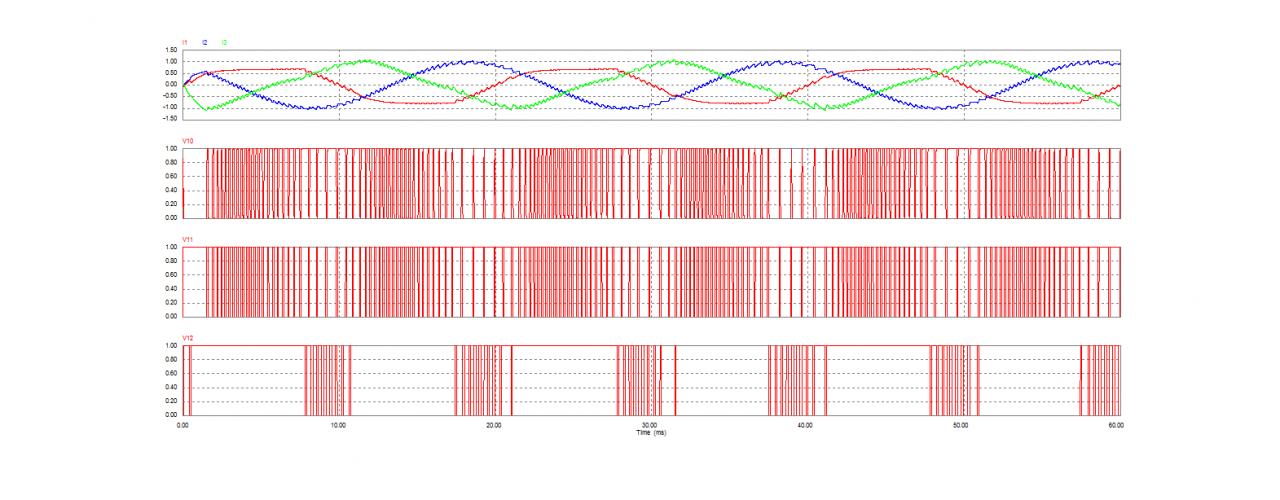This screenshot has height=500, width=1280.
Task: Click the 20.00 time axis tick
Action: pyautogui.click(x=494, y=425)
